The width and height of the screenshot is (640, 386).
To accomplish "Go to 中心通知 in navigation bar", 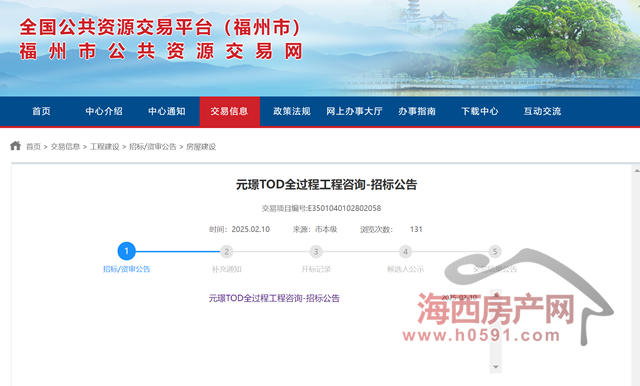I will [167, 111].
